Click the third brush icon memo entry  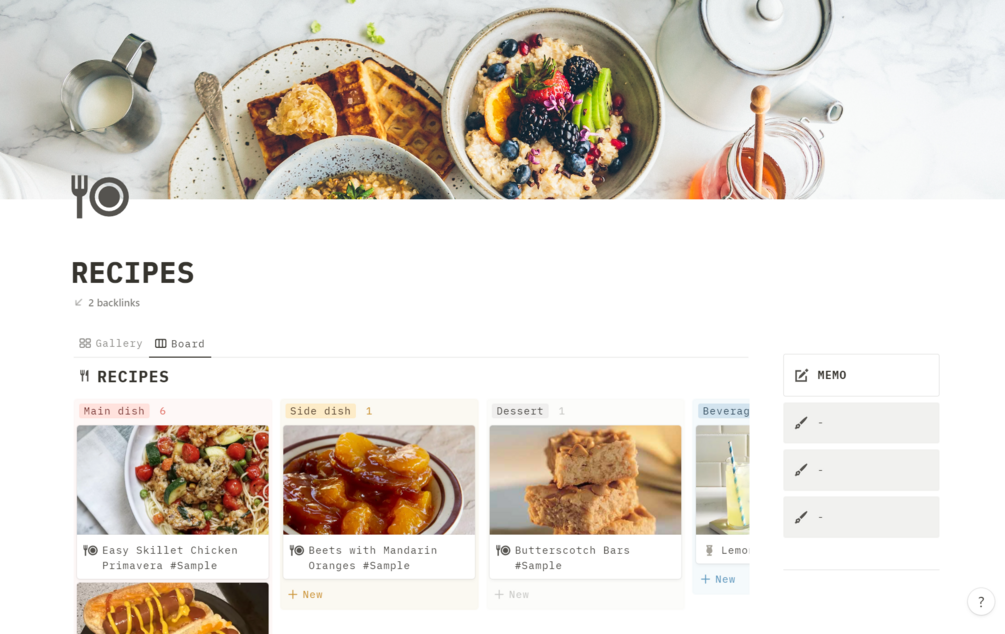(861, 517)
